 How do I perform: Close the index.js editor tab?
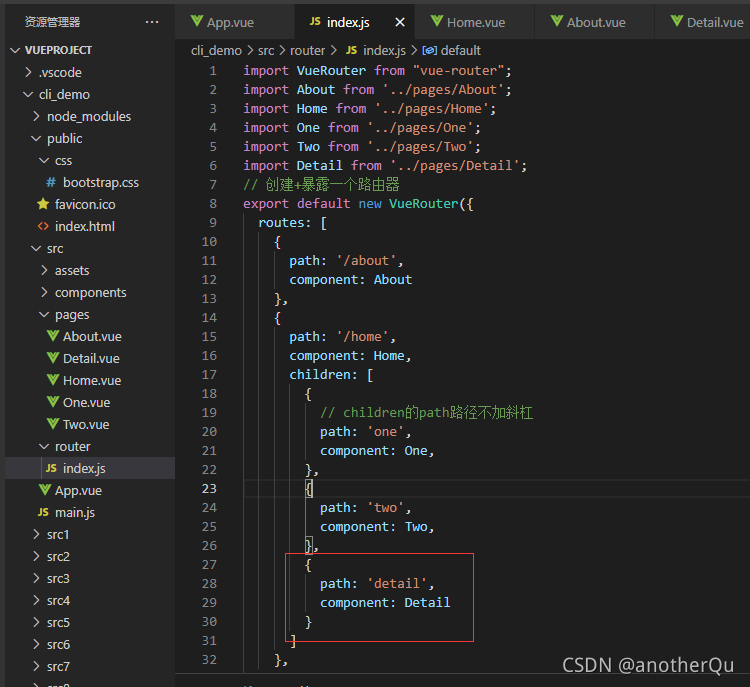click(x=400, y=22)
